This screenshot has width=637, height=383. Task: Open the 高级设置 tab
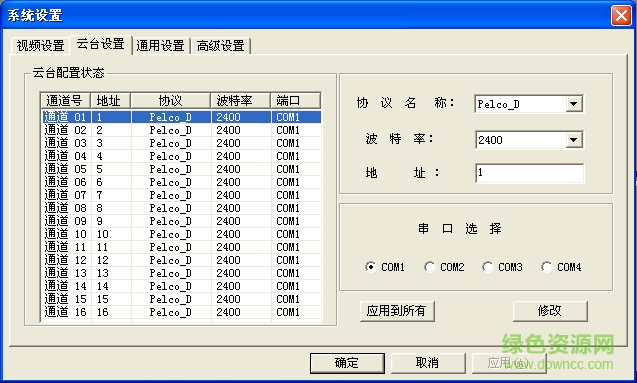pyautogui.click(x=221, y=45)
